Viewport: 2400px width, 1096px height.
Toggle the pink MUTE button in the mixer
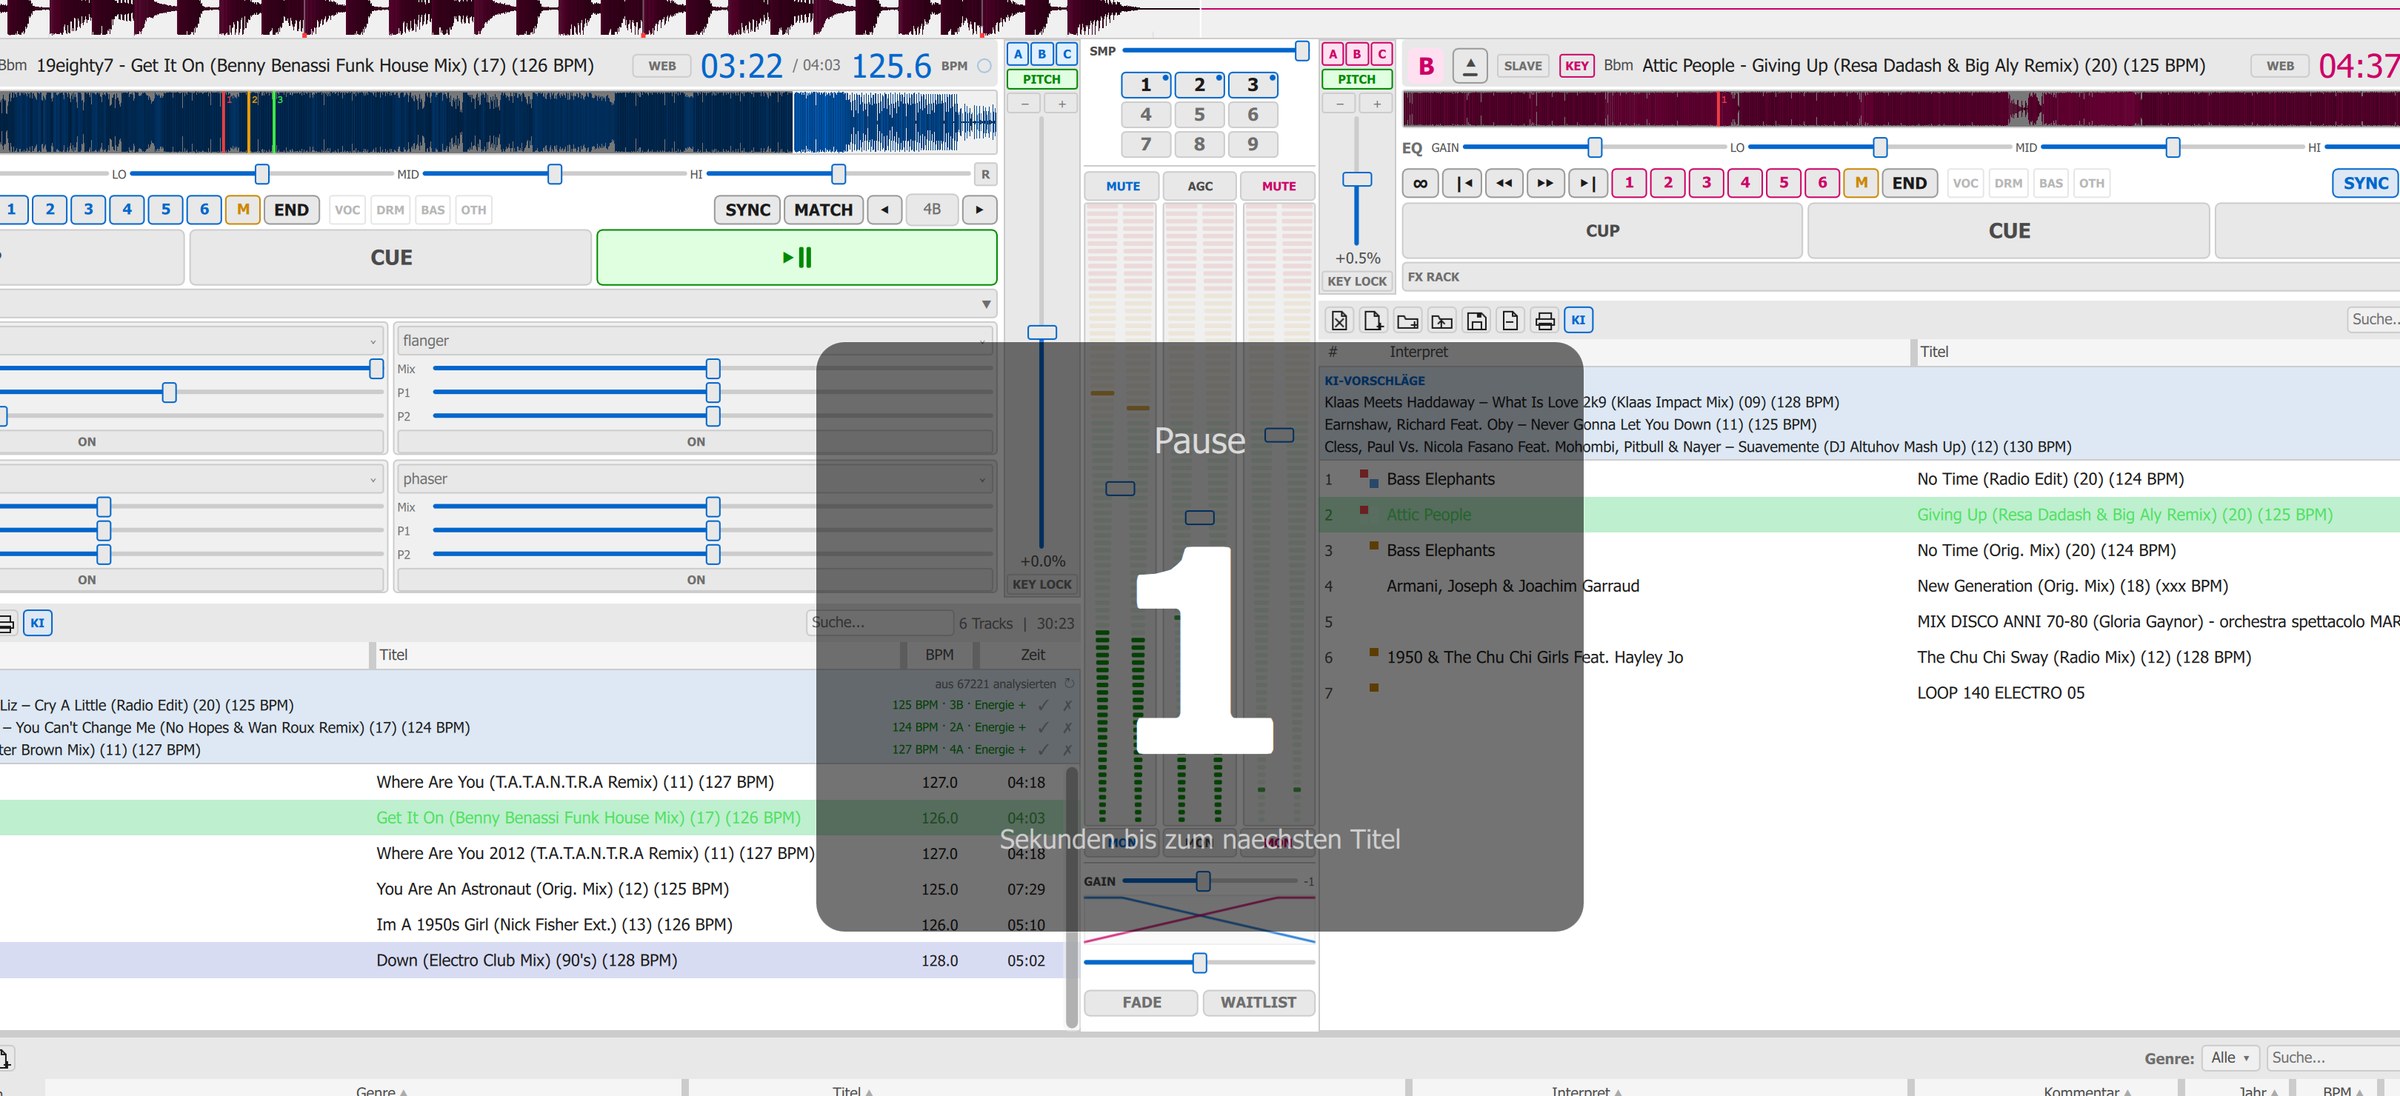1278,186
